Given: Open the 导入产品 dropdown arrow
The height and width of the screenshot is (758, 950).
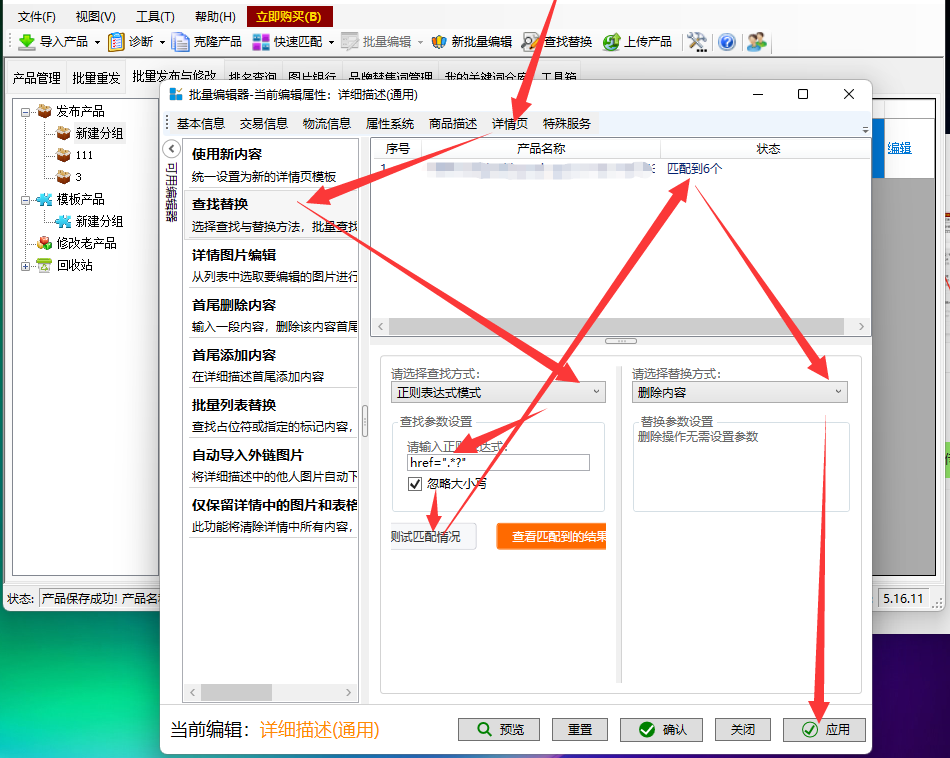Looking at the screenshot, I should [x=97, y=42].
